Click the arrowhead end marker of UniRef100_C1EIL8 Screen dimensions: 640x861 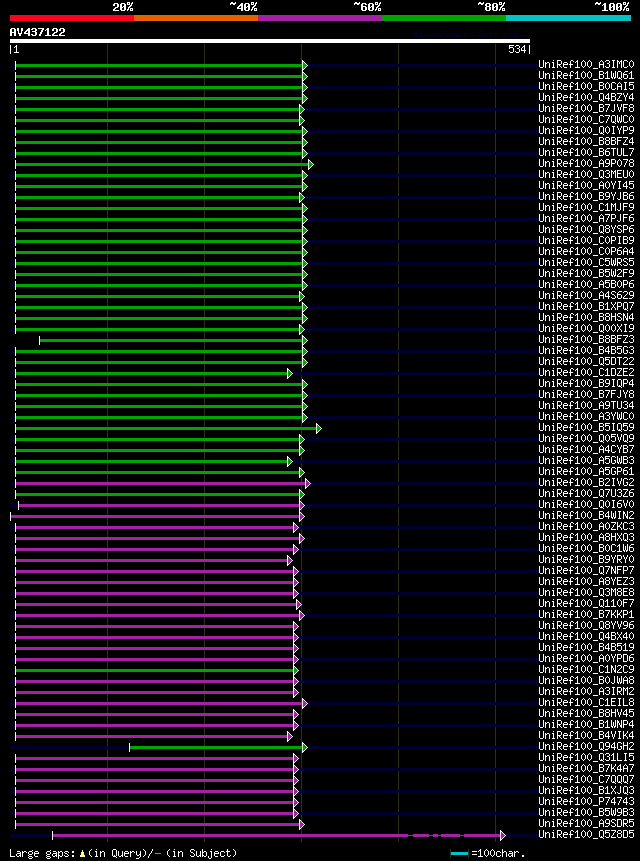pyautogui.click(x=305, y=703)
